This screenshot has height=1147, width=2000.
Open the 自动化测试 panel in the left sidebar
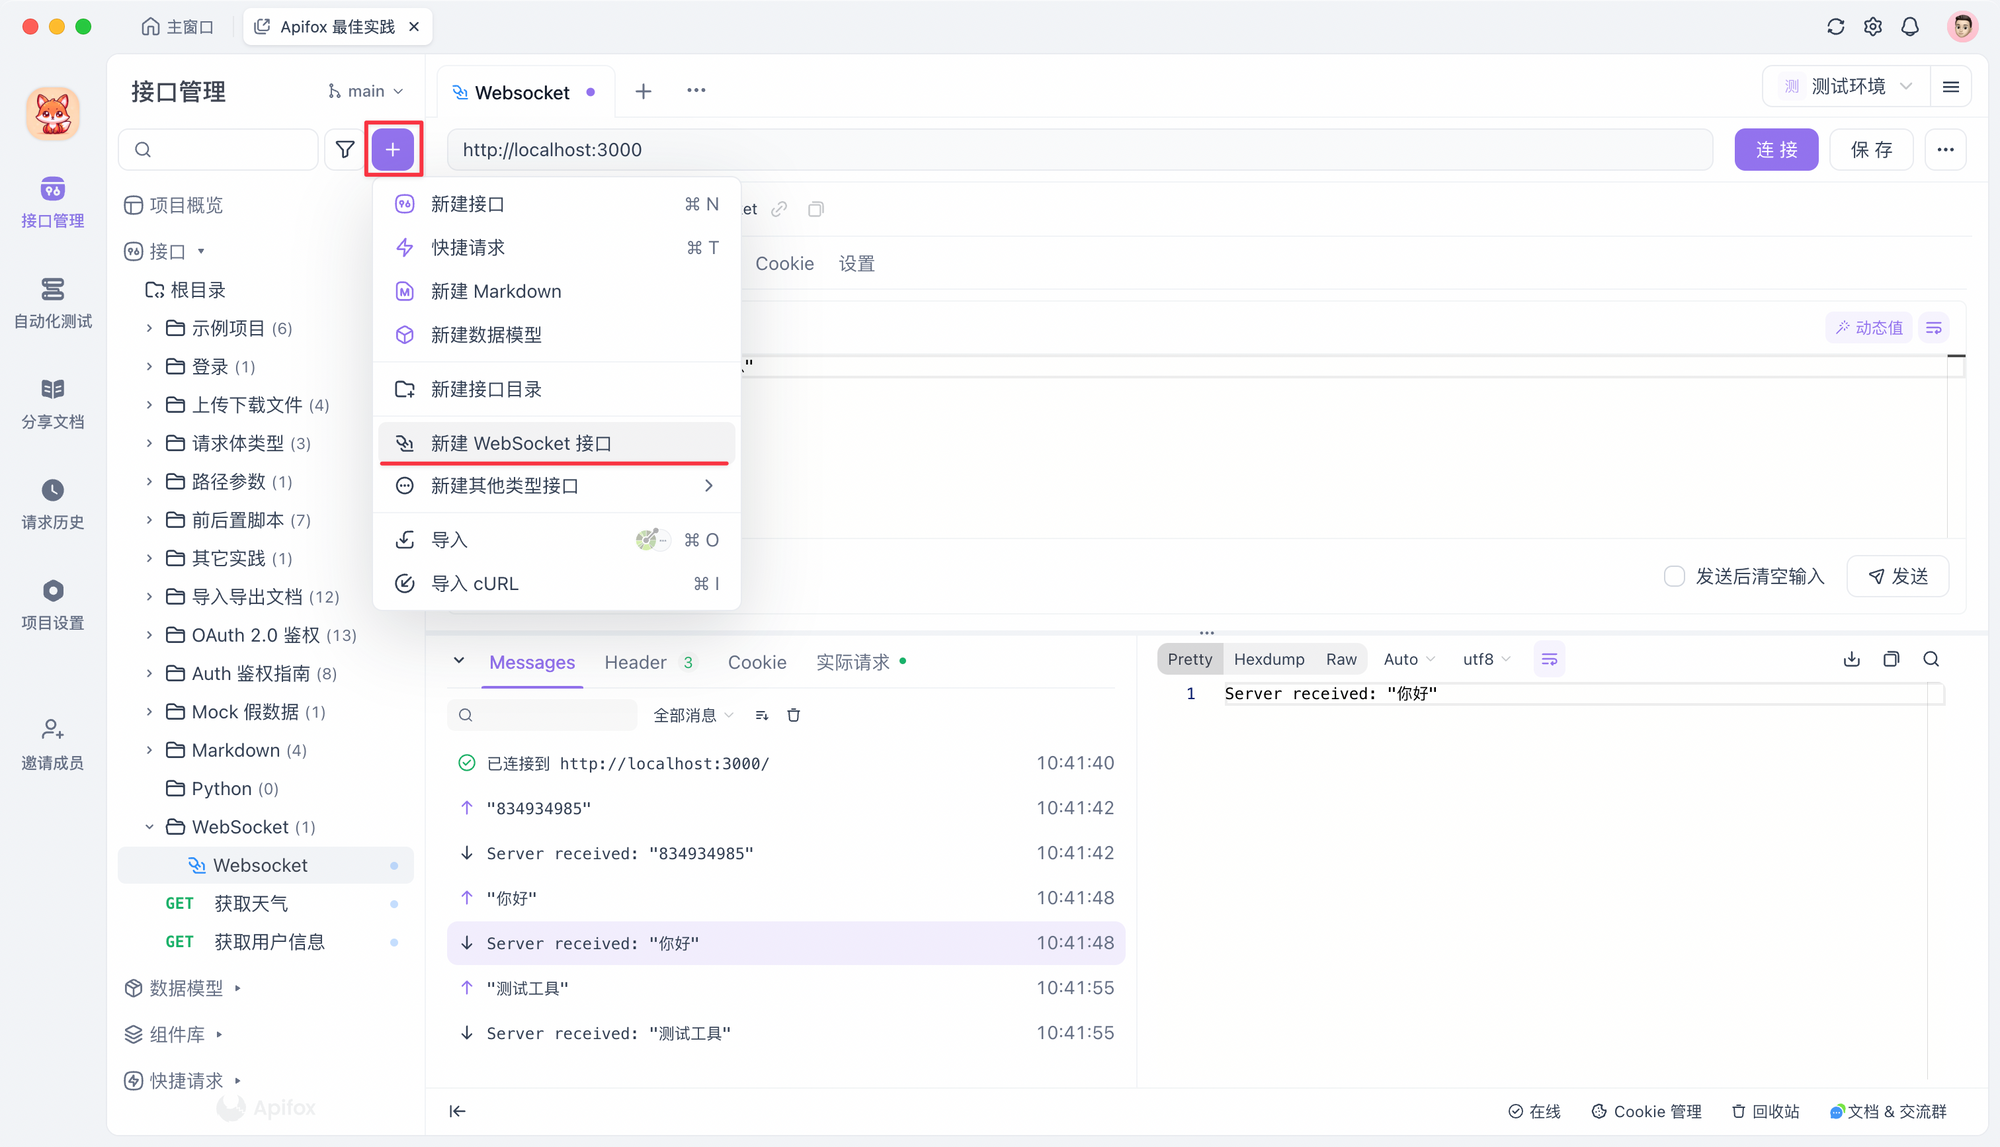click(51, 300)
